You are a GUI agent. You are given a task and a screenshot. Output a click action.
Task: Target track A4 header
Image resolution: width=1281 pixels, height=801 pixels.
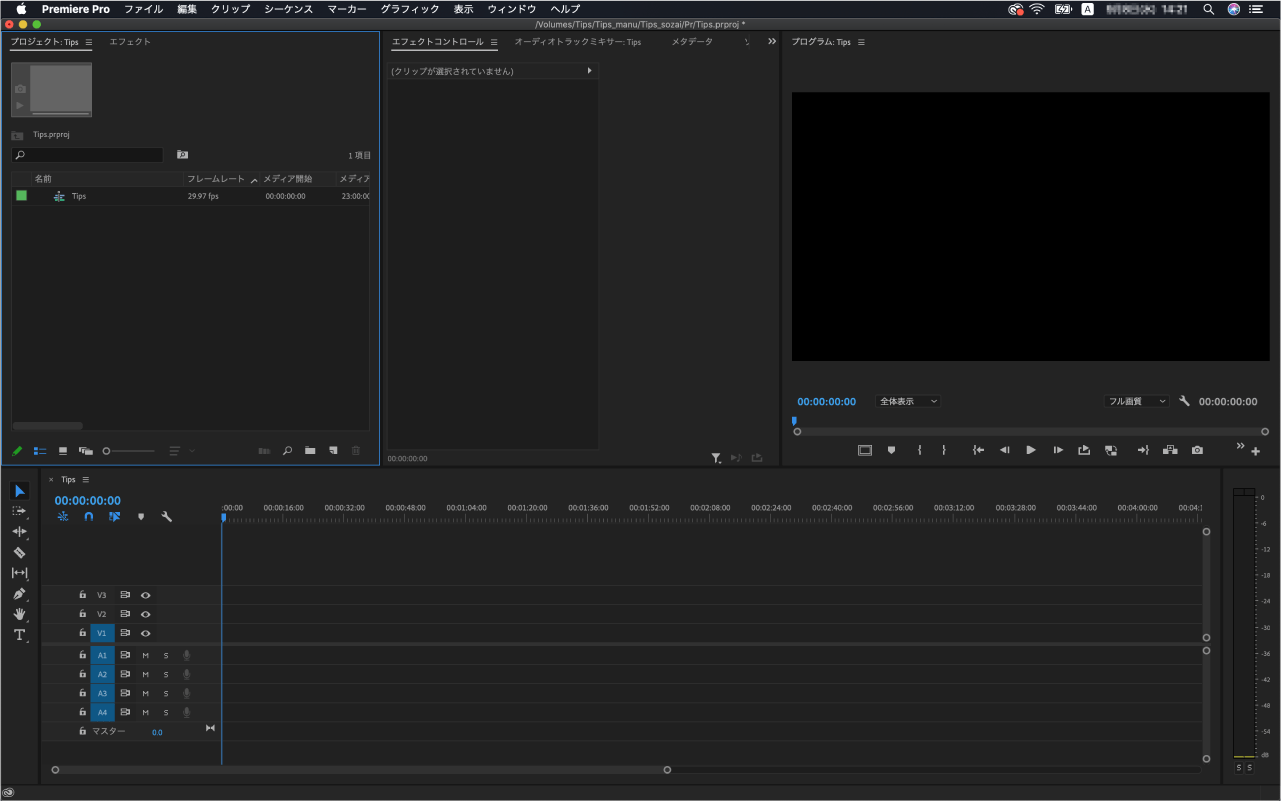coord(101,713)
